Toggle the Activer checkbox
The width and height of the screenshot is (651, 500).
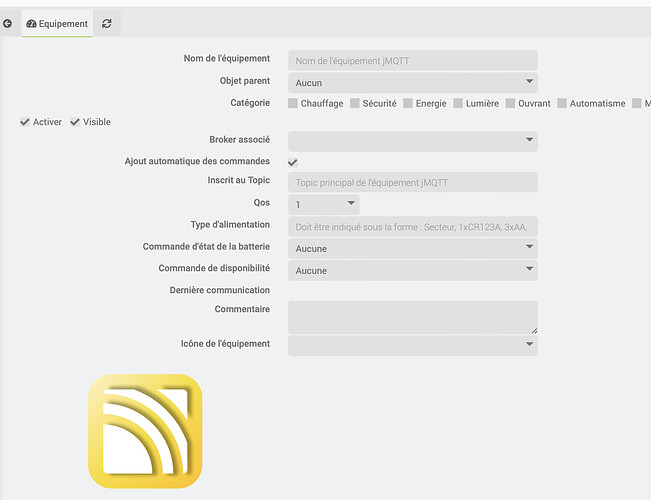(x=25, y=122)
